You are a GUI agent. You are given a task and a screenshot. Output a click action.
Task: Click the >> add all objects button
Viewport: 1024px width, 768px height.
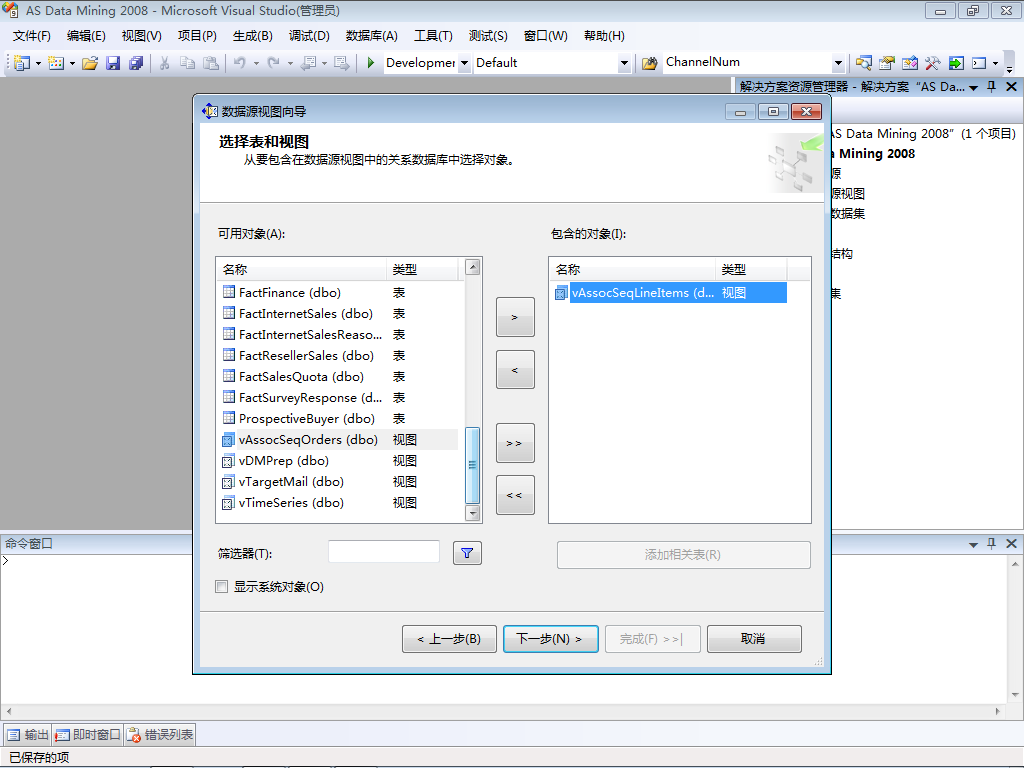pos(515,443)
